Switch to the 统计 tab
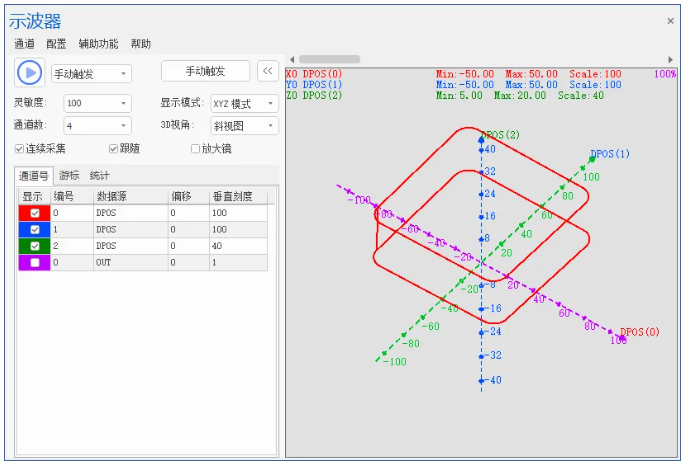This screenshot has height=466, width=685. point(99,176)
